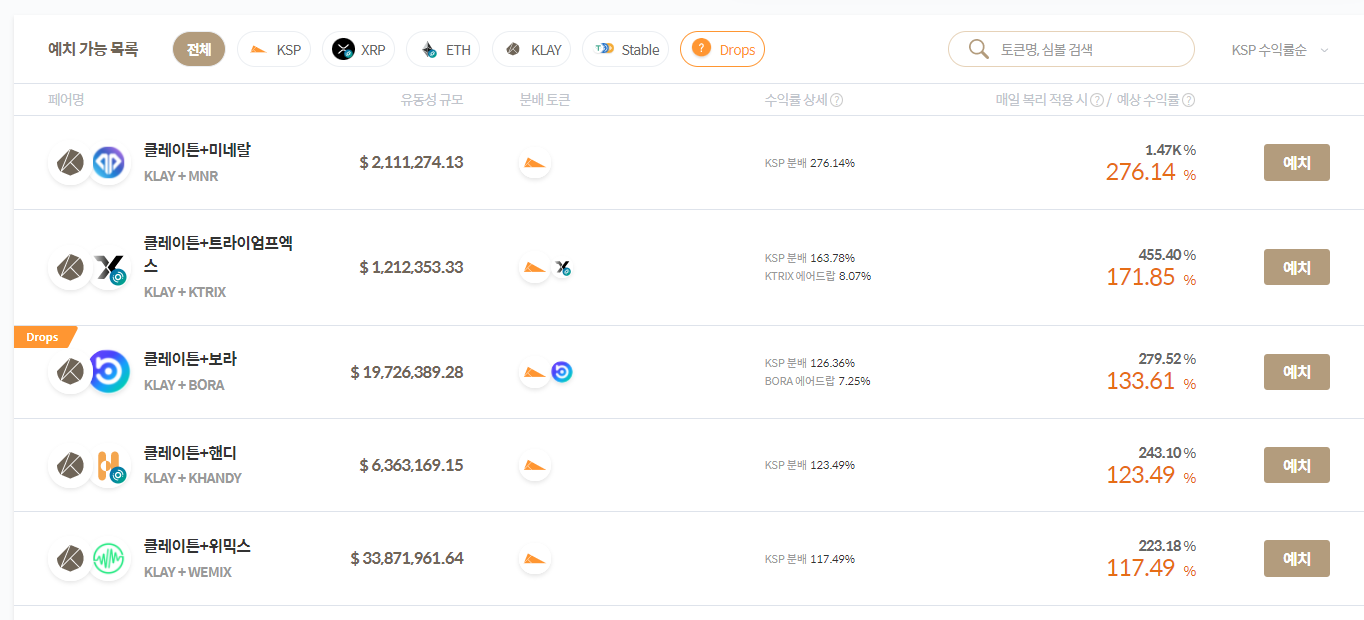Screen dimensions: 1364x620
Task: Open the 클레이튼+위믹스 pool name
Action: click(197, 546)
